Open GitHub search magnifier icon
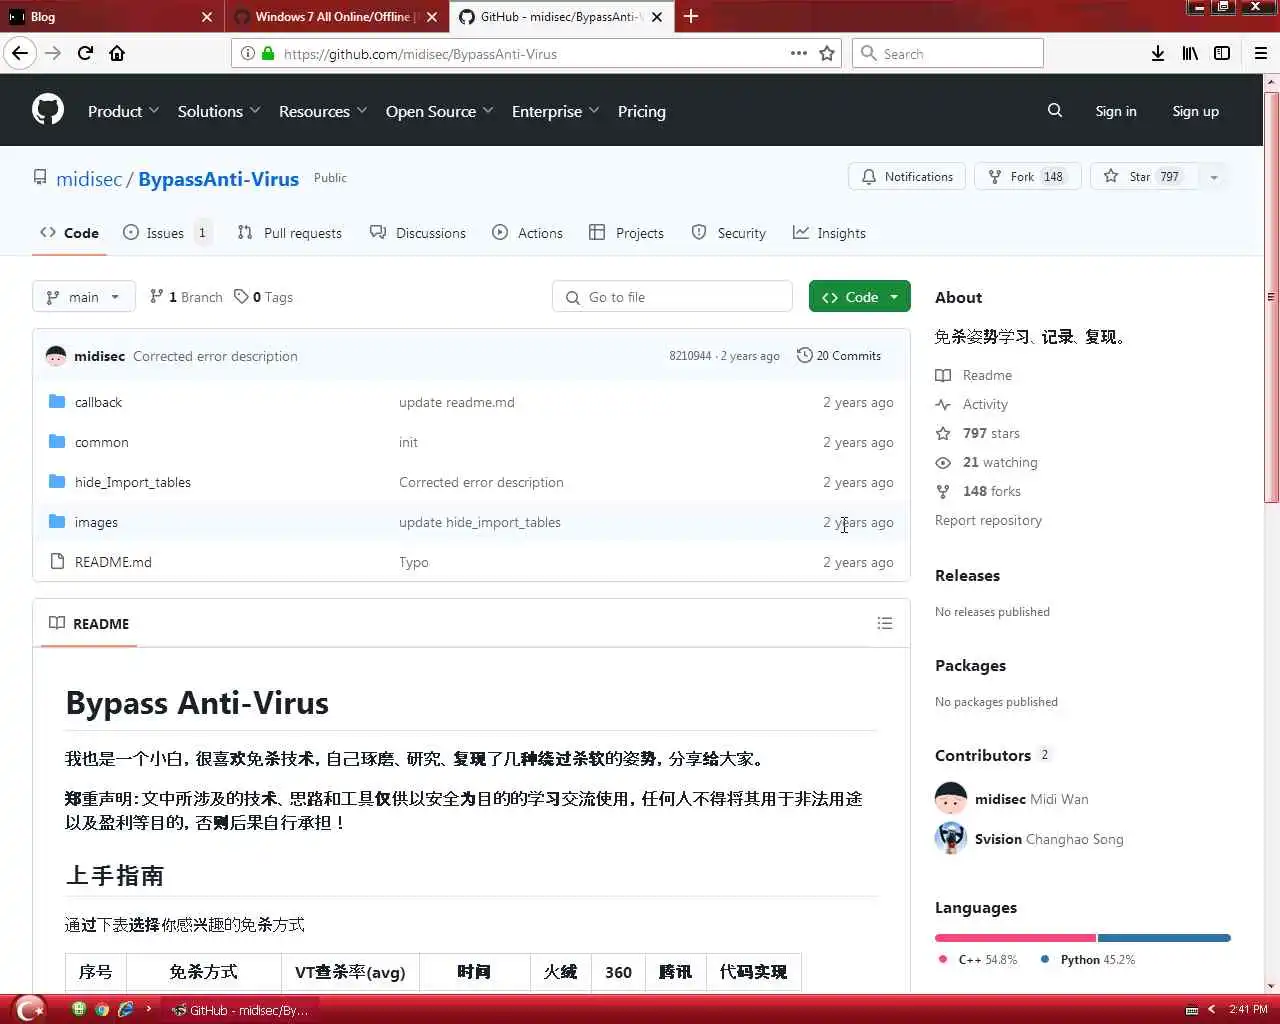This screenshot has height=1024, width=1280. pyautogui.click(x=1055, y=111)
